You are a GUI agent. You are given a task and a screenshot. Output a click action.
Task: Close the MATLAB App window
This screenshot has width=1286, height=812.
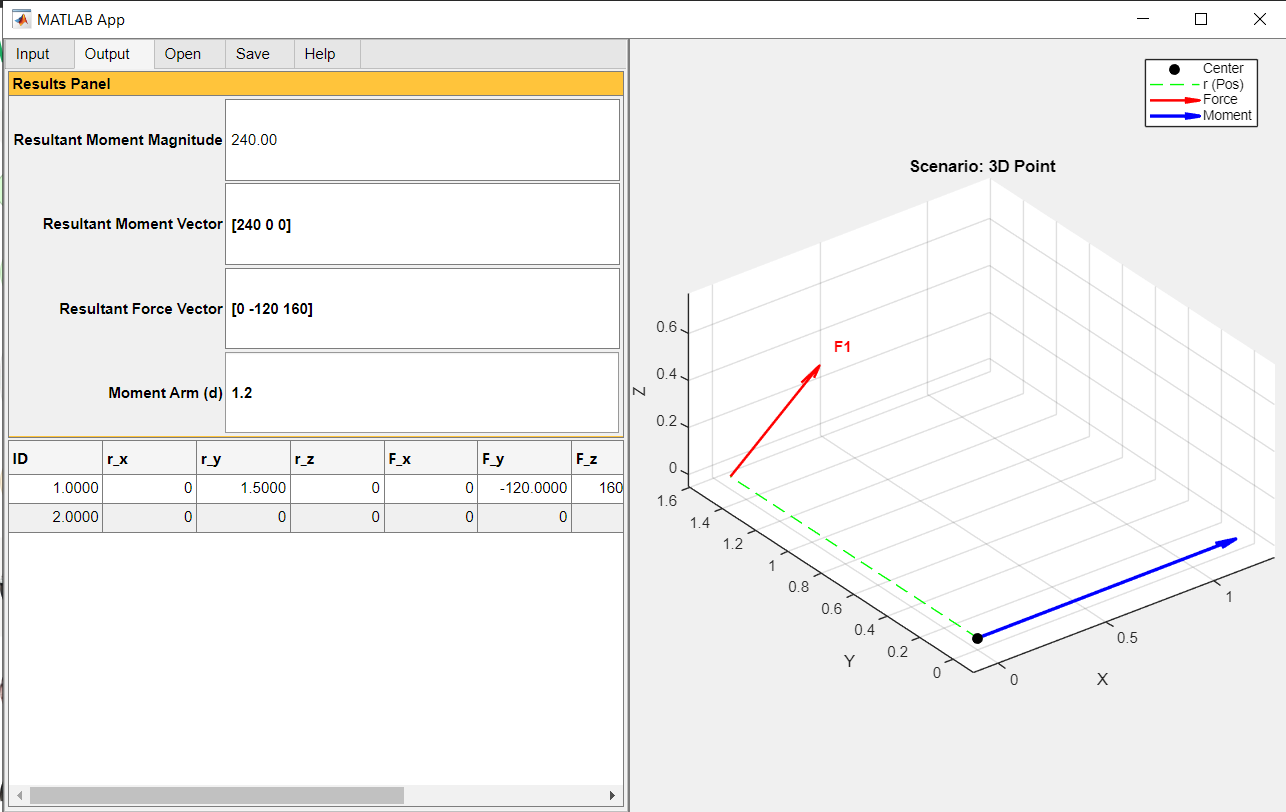[1258, 19]
